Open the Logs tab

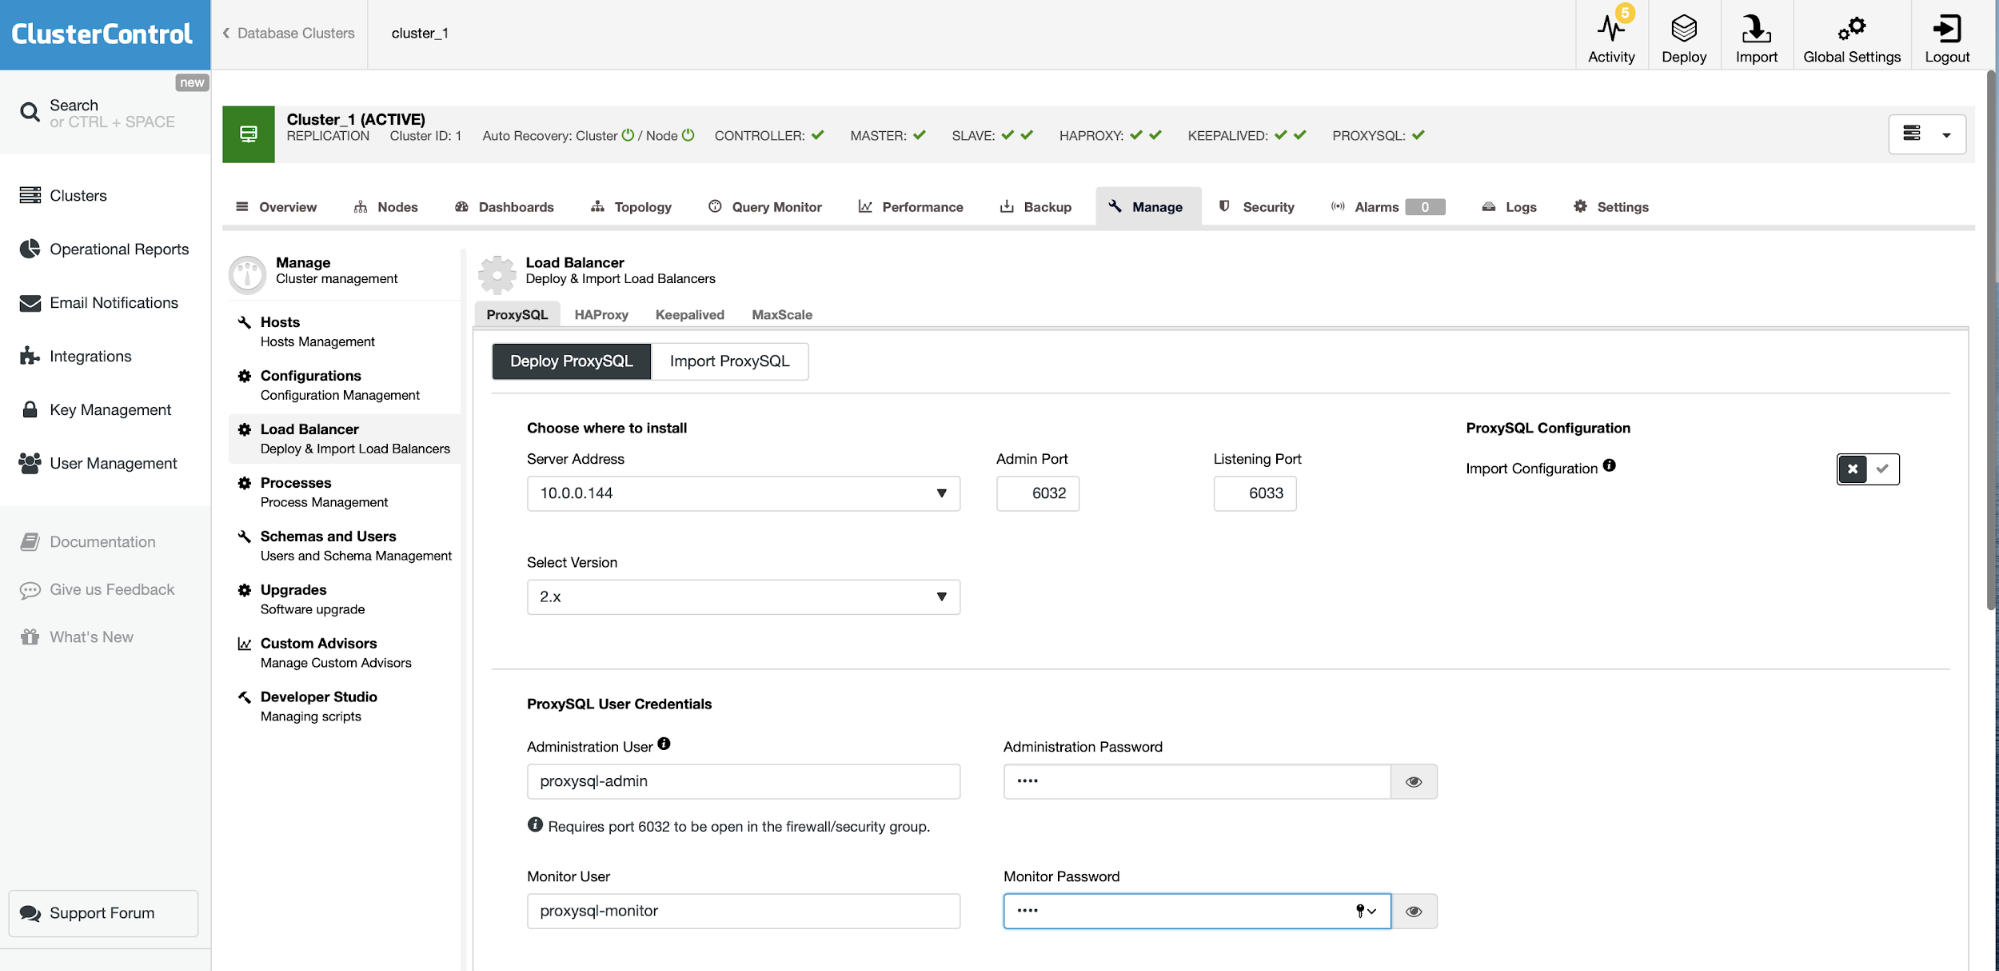tap(1509, 207)
